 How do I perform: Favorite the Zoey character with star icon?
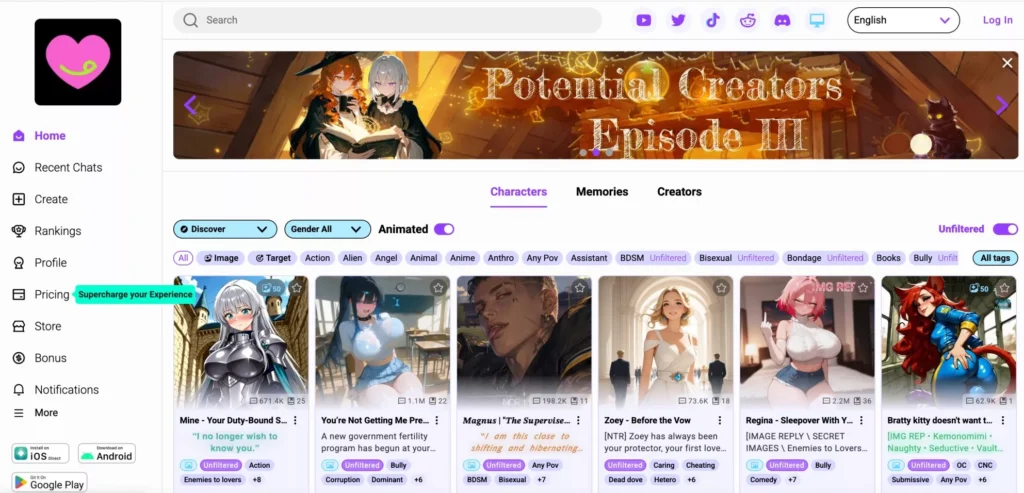click(721, 288)
